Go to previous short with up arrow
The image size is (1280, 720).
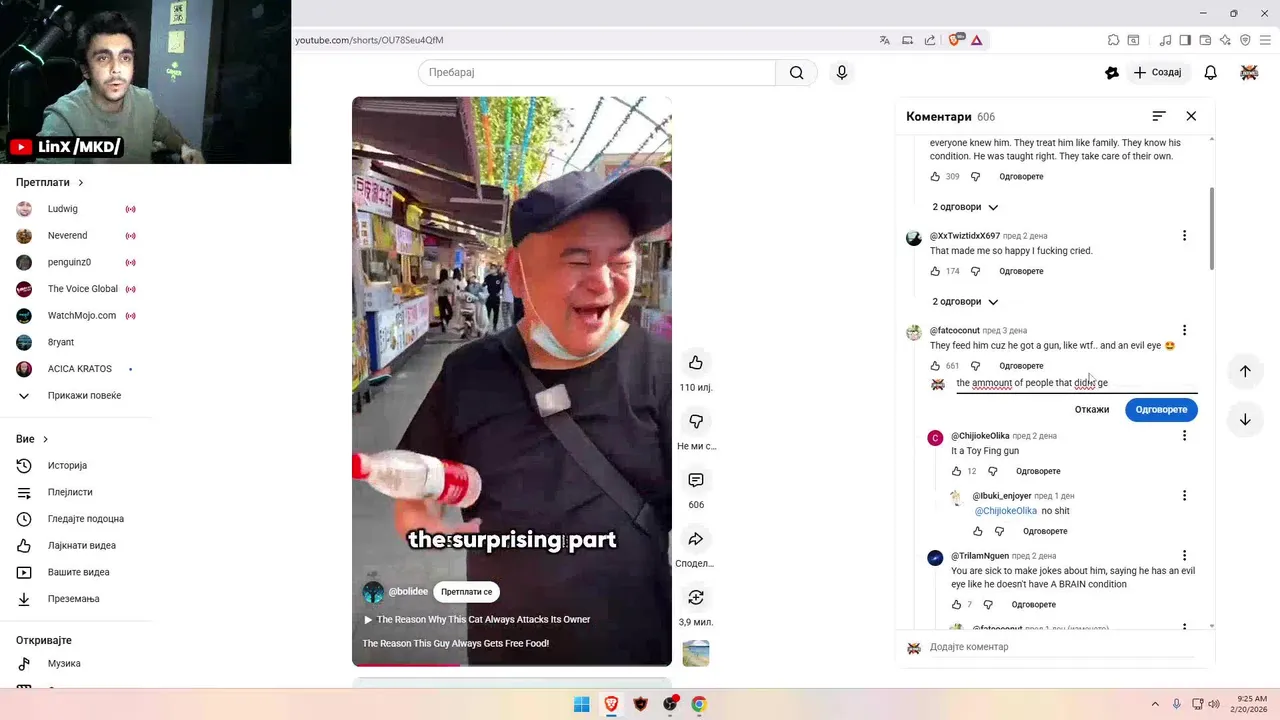pyautogui.click(x=1245, y=371)
